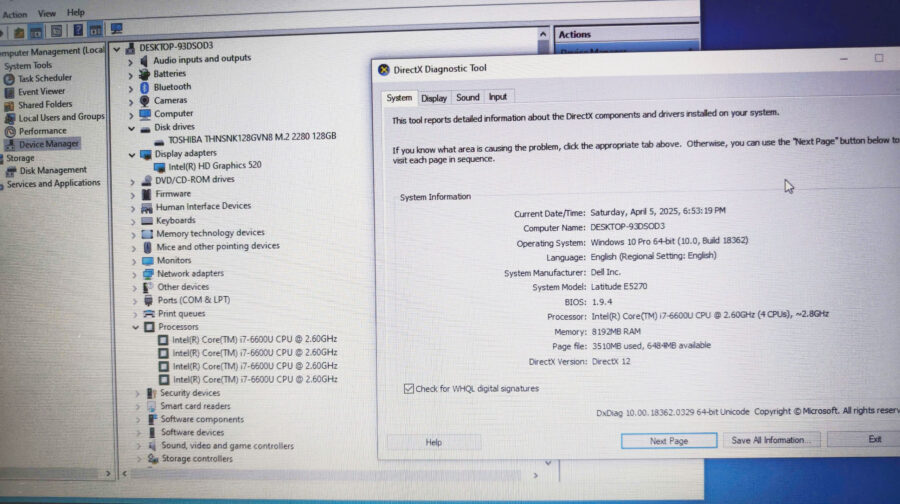Switch to the Input tab in DxDiag
The image size is (900, 504).
[x=498, y=97]
